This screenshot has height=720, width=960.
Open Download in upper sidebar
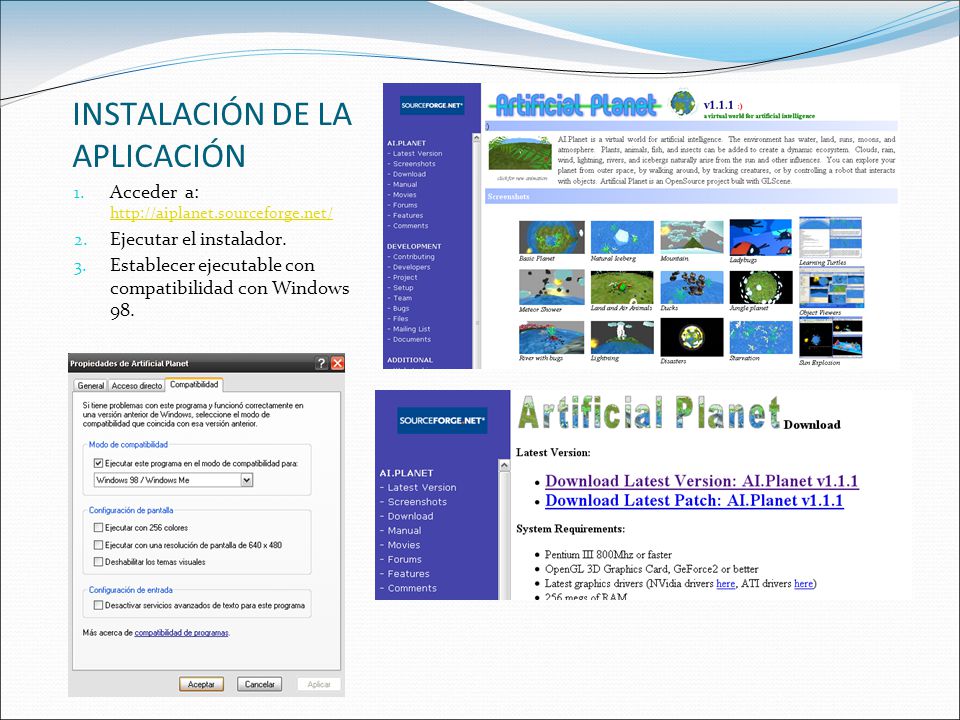coord(409,174)
